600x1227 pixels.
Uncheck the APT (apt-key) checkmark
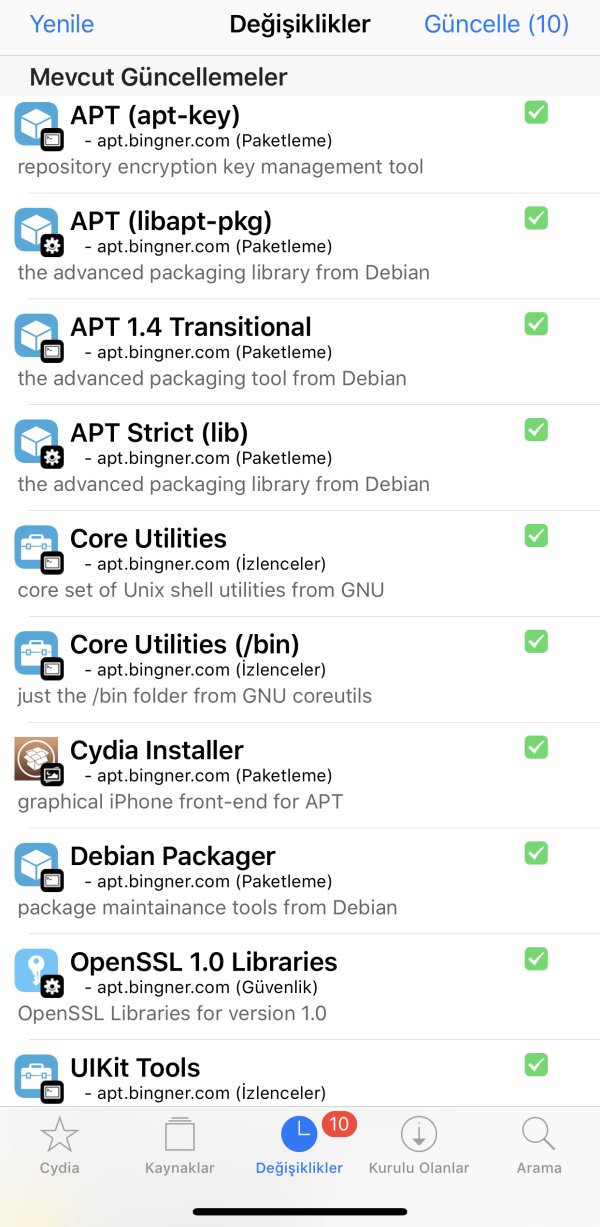tap(536, 112)
